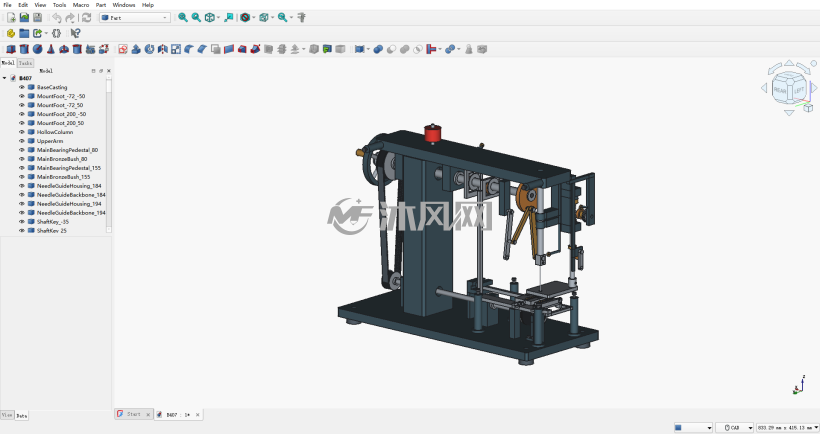The height and width of the screenshot is (434, 820).
Task: Fit selection in view
Action: point(196,17)
